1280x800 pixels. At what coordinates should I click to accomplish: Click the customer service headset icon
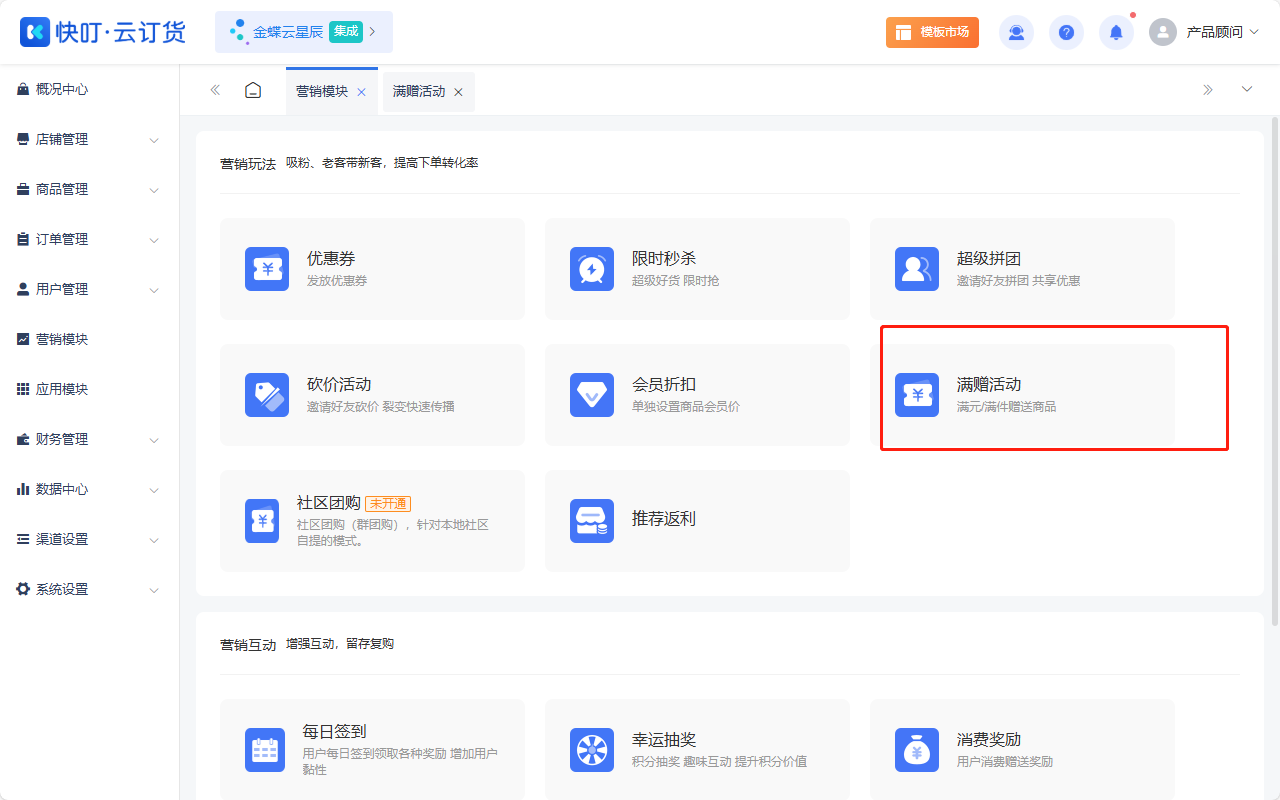(x=1016, y=32)
